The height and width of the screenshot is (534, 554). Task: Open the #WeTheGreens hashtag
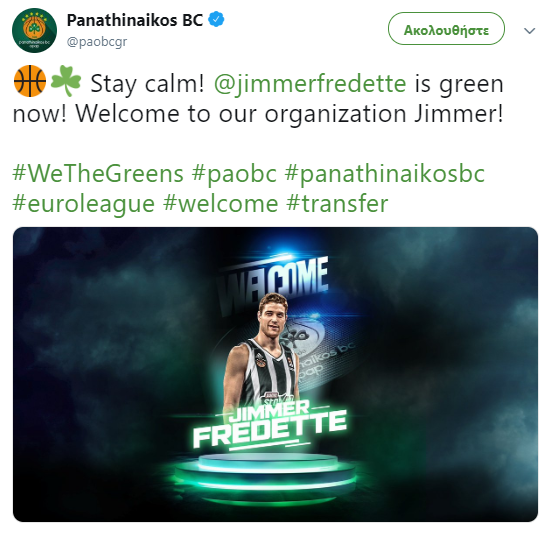(98, 174)
